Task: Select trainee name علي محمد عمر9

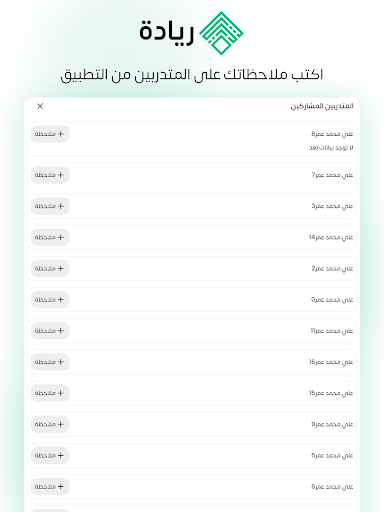Action: coord(332,424)
